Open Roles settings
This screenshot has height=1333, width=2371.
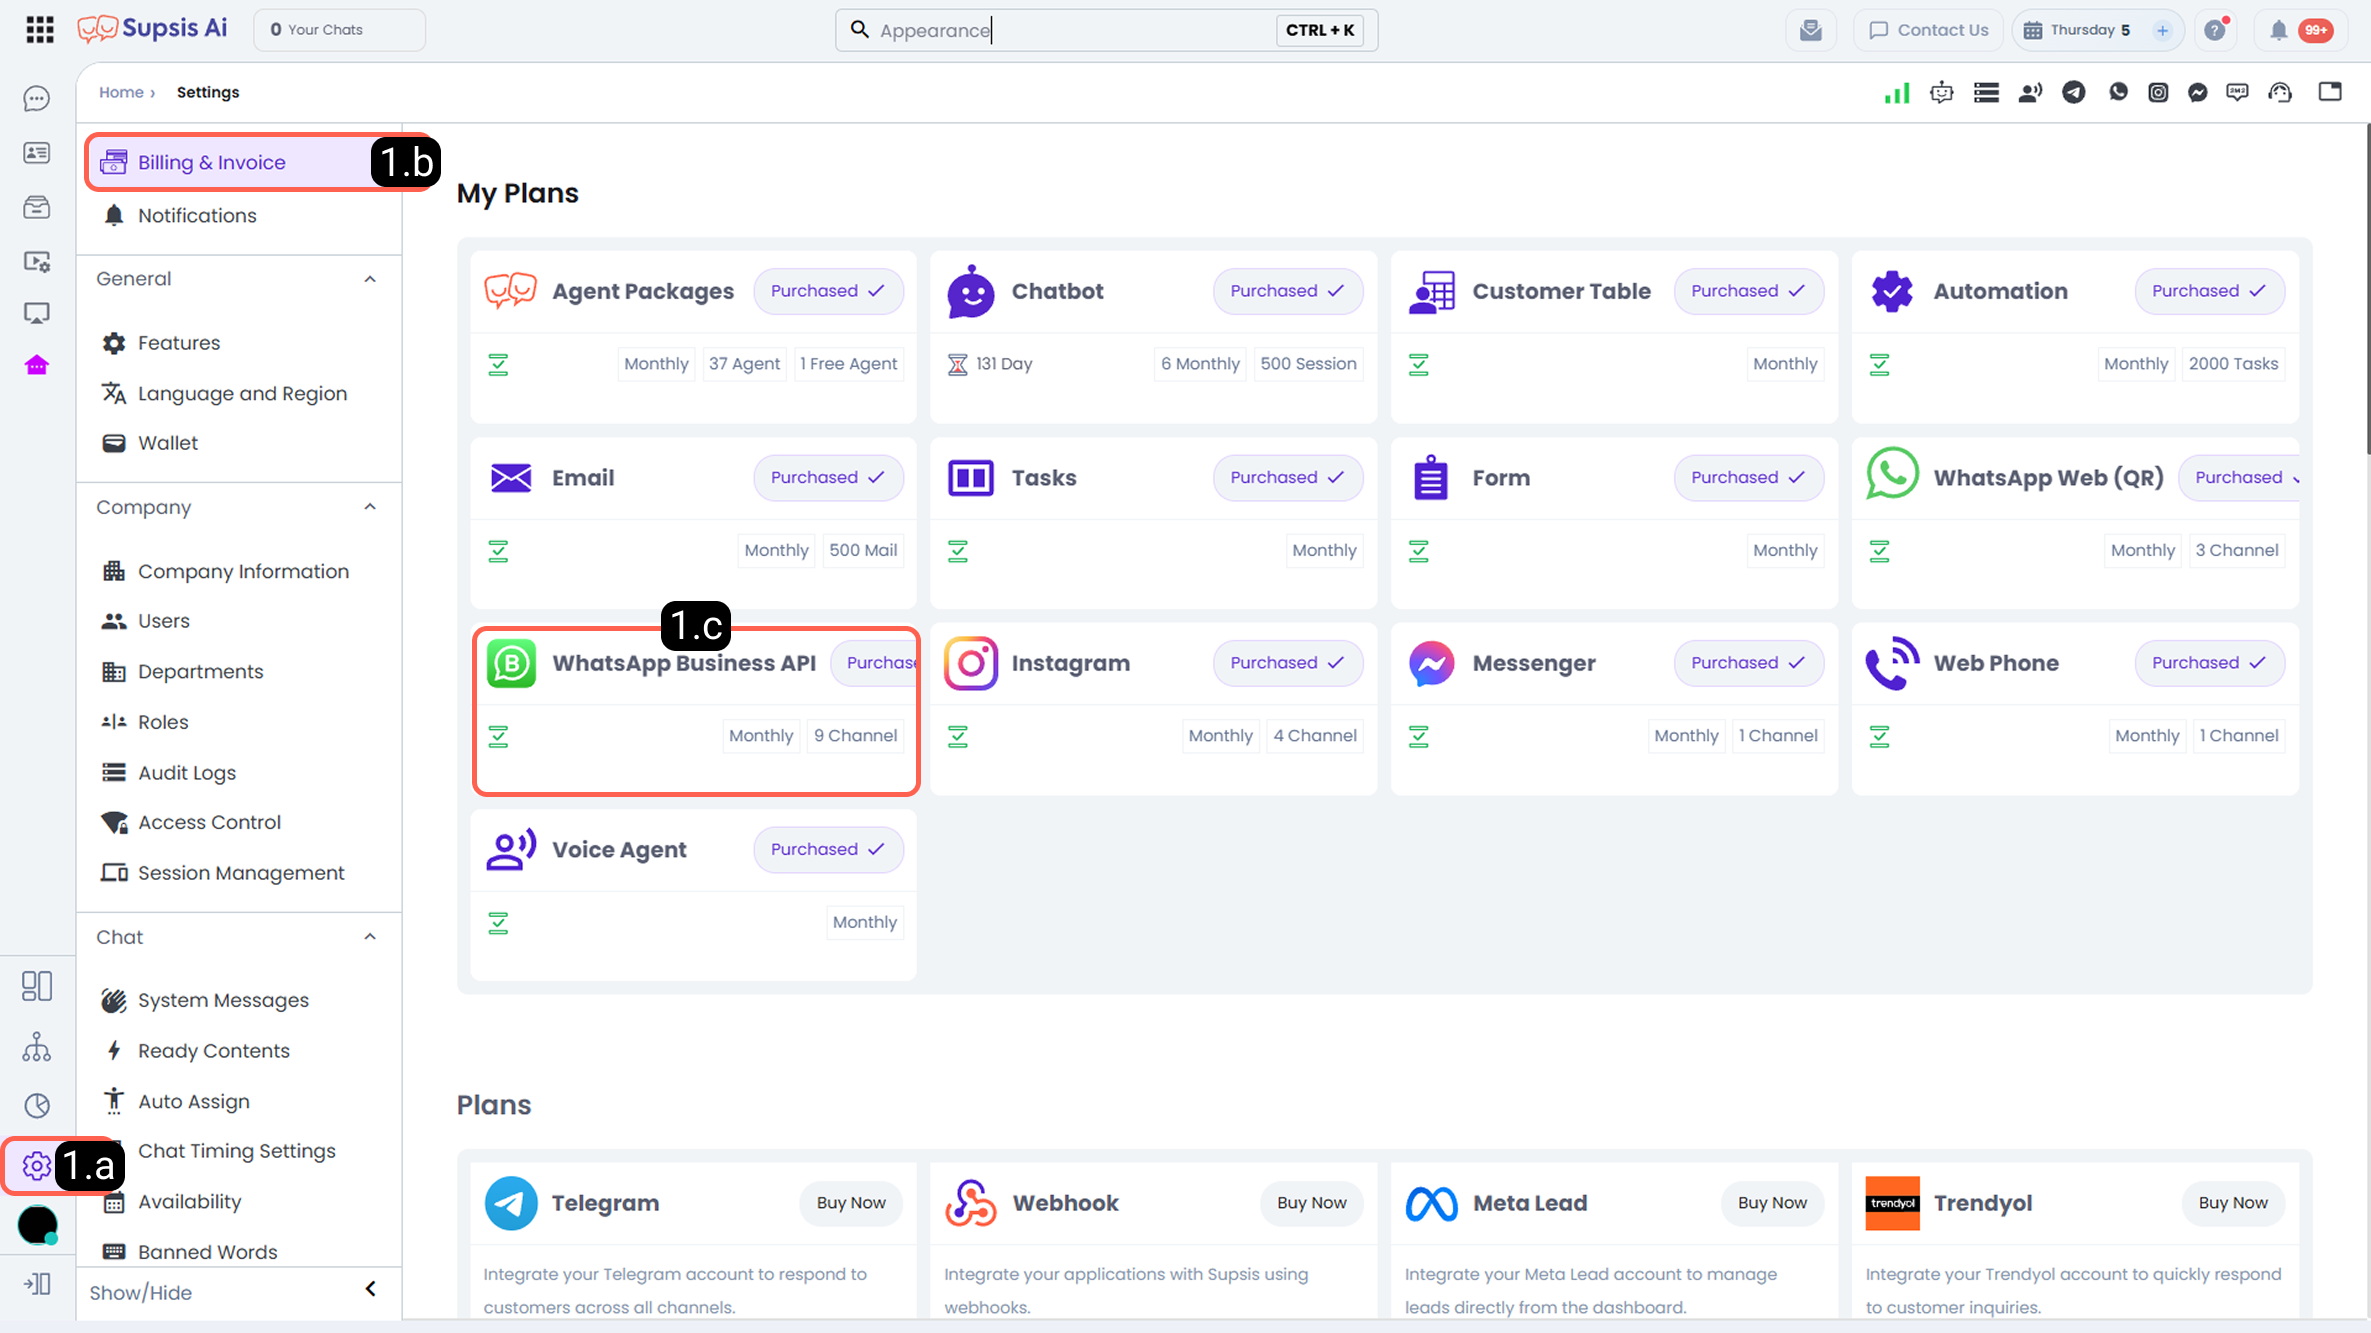(163, 722)
